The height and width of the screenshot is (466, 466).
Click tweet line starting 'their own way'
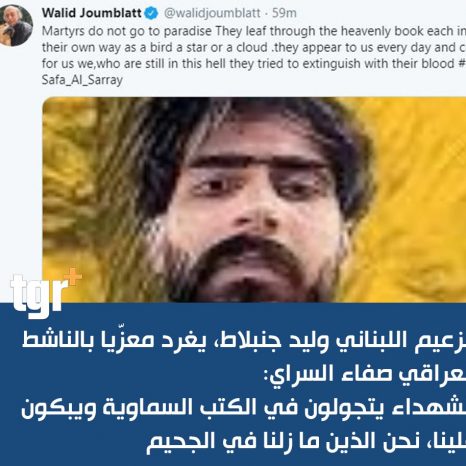(254, 47)
